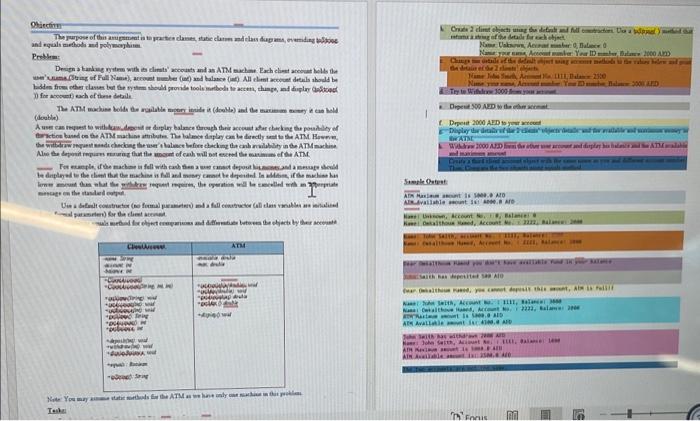Switch to Read Mode view icon
Image resolution: width=700 pixels, height=421 pixels.
(512, 415)
